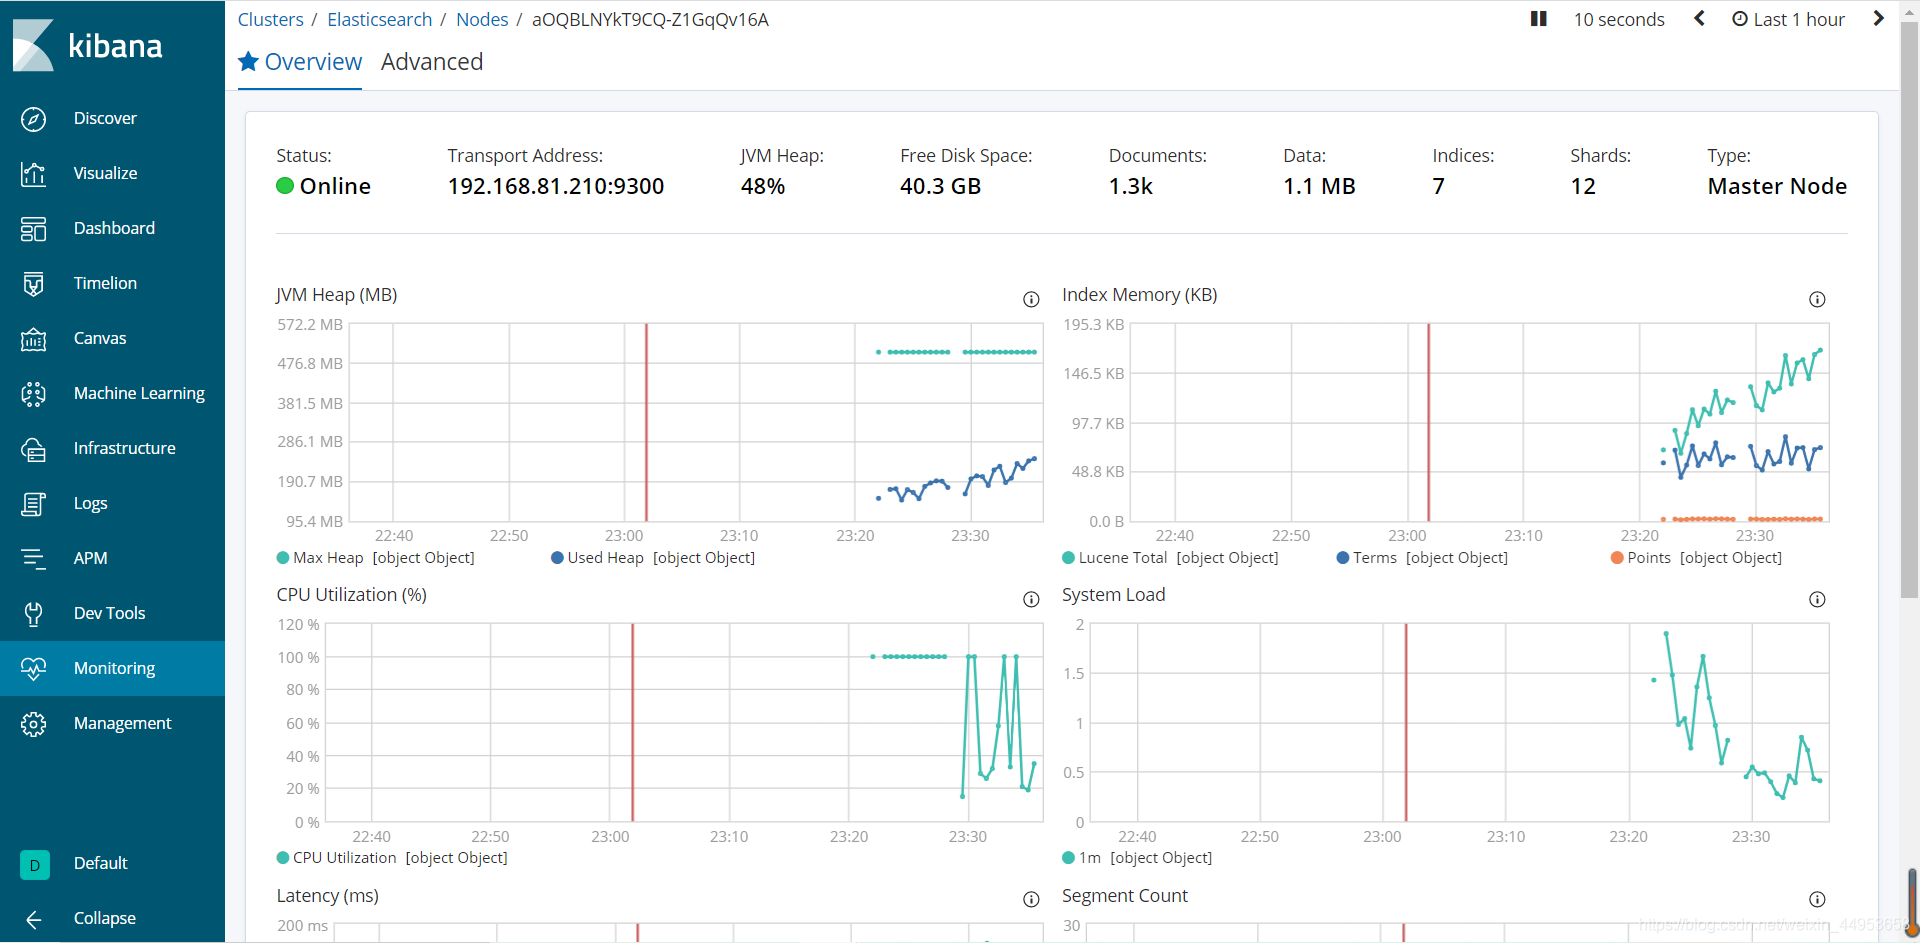Open Machine Learning icon
This screenshot has width=1920, height=943.
coord(33,394)
